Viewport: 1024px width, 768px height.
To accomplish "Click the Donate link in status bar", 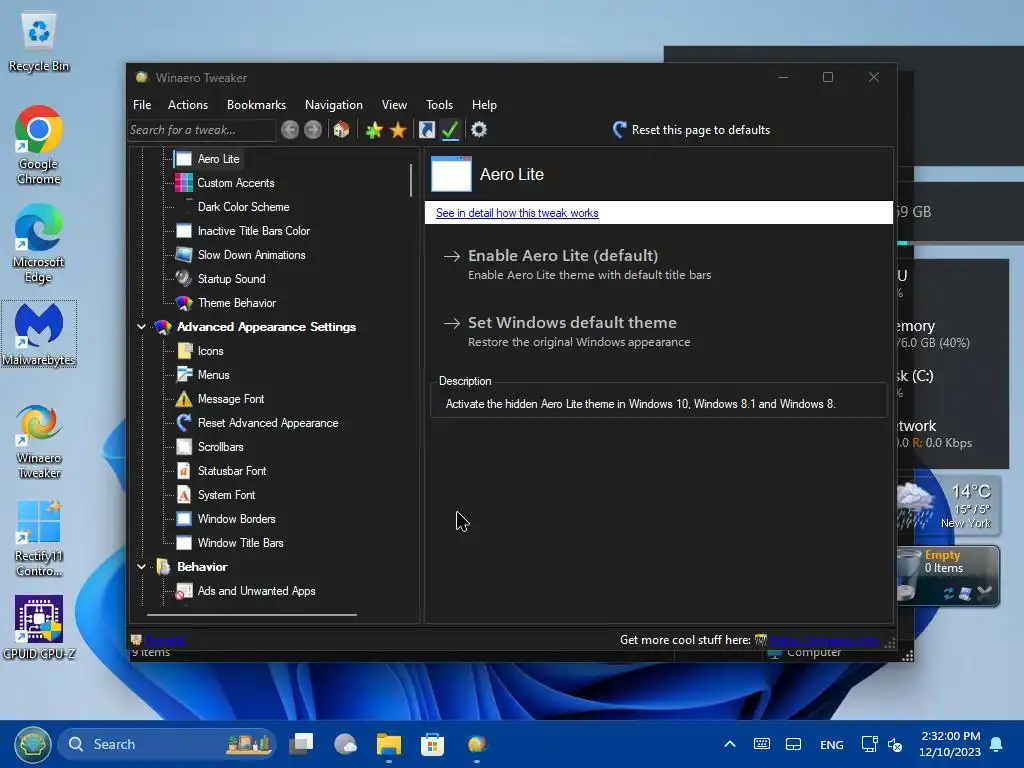I will coord(166,640).
